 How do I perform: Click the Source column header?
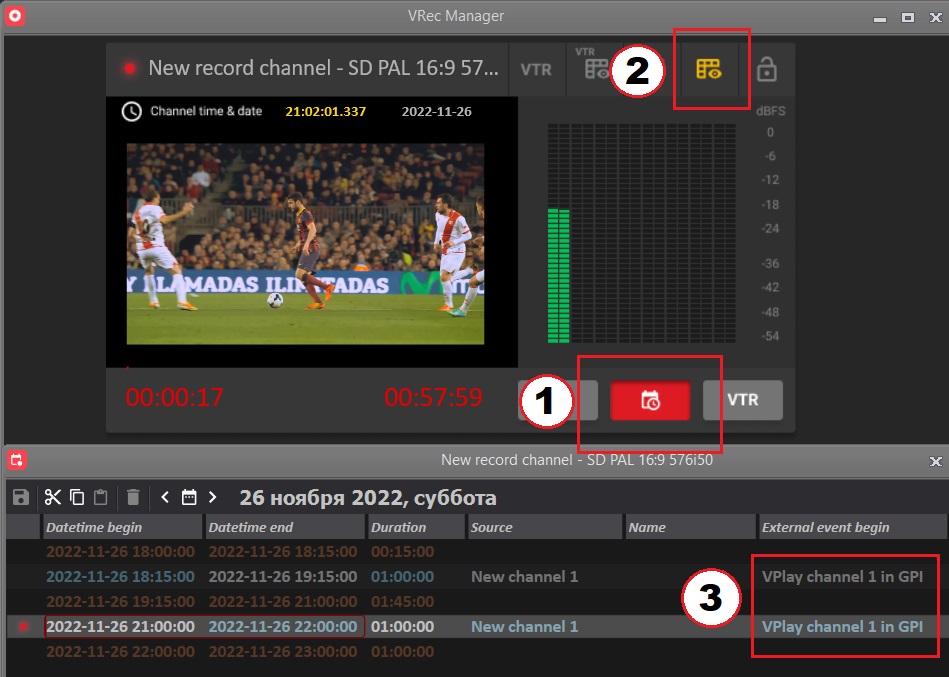[545, 527]
